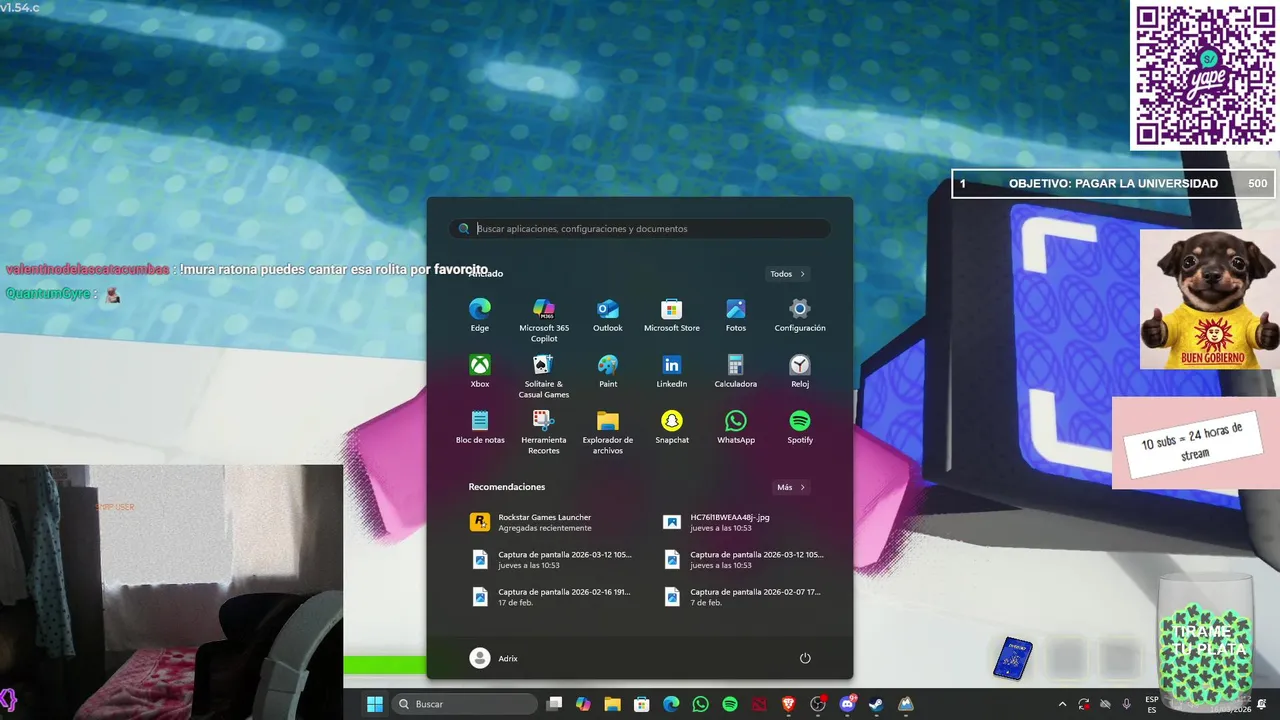This screenshot has height=720, width=1280.
Task: Show all apps with the Todos button
Action: [x=788, y=274]
